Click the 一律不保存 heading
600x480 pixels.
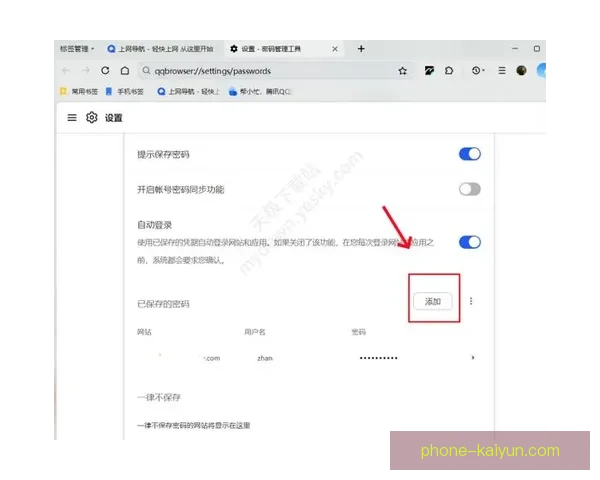(159, 397)
